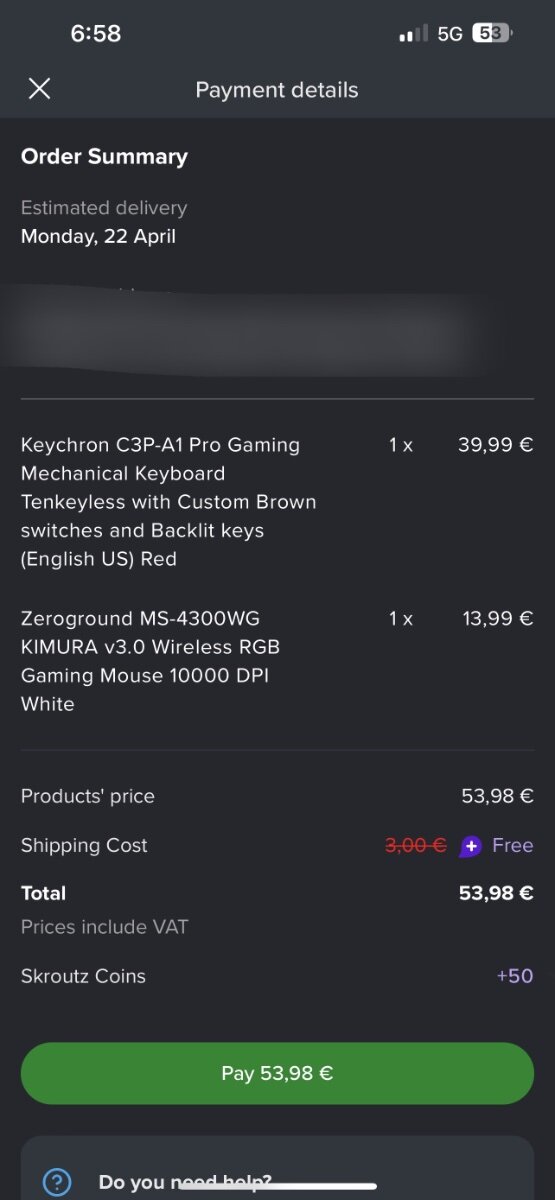Screen dimensions: 555x1200
Task: Tap the Total 53,98 € amount
Action: pyautogui.click(x=496, y=893)
